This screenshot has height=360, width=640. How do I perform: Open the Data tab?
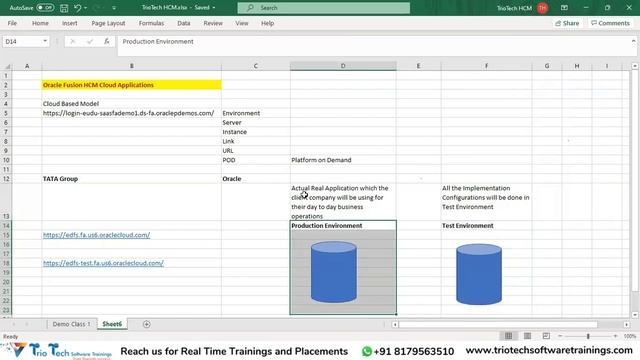tap(184, 23)
